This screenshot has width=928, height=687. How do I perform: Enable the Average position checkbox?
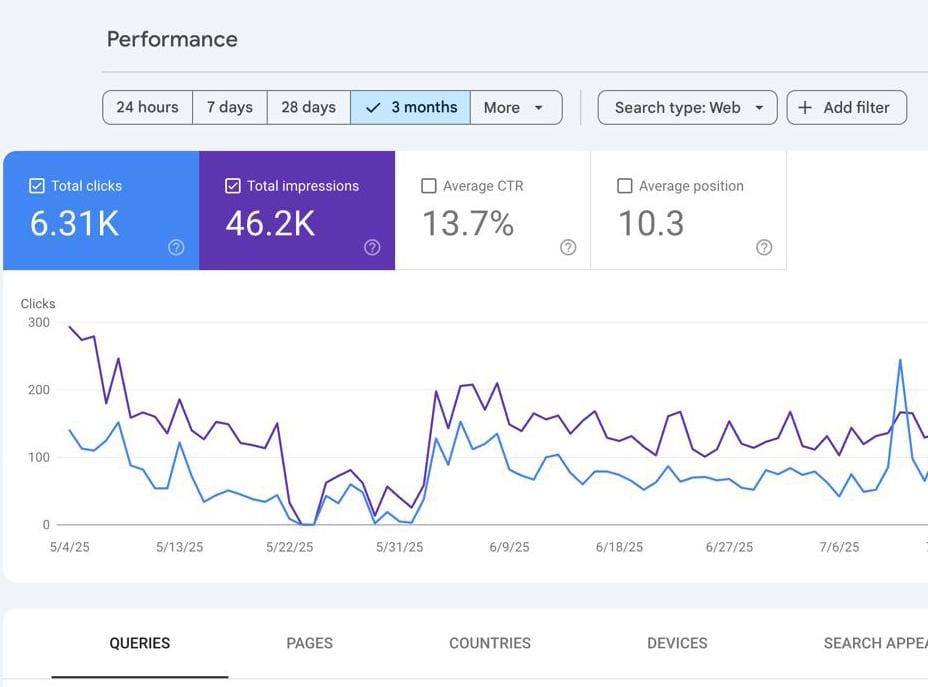[x=625, y=186]
